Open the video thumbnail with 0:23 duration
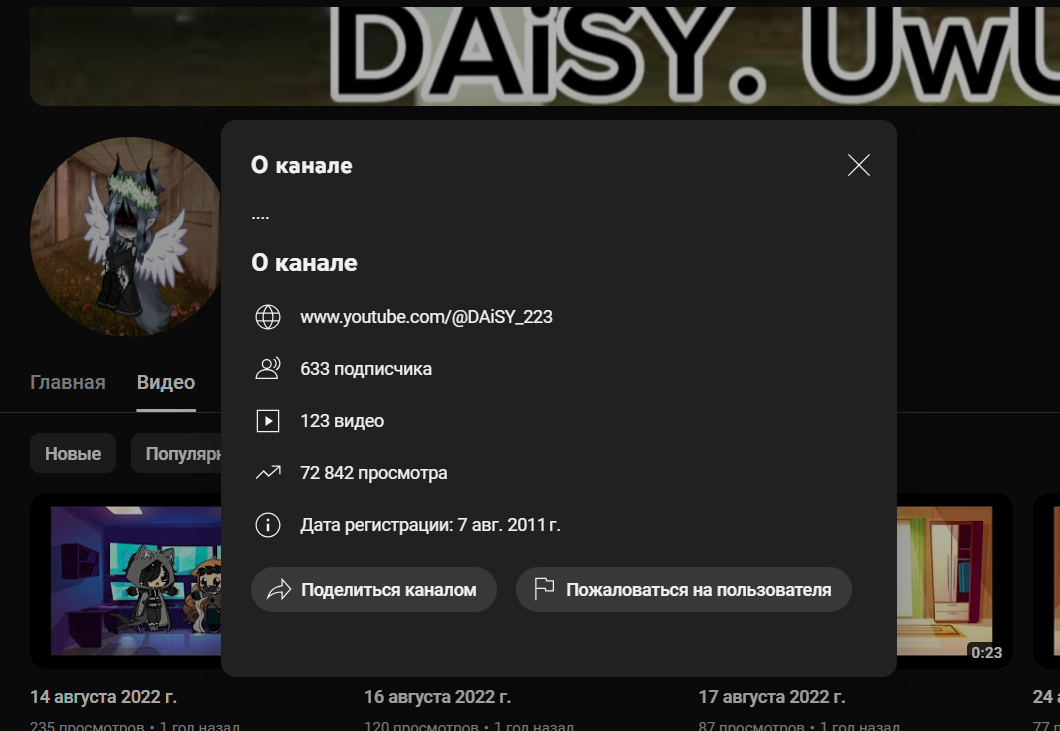1060x731 pixels. (955, 580)
